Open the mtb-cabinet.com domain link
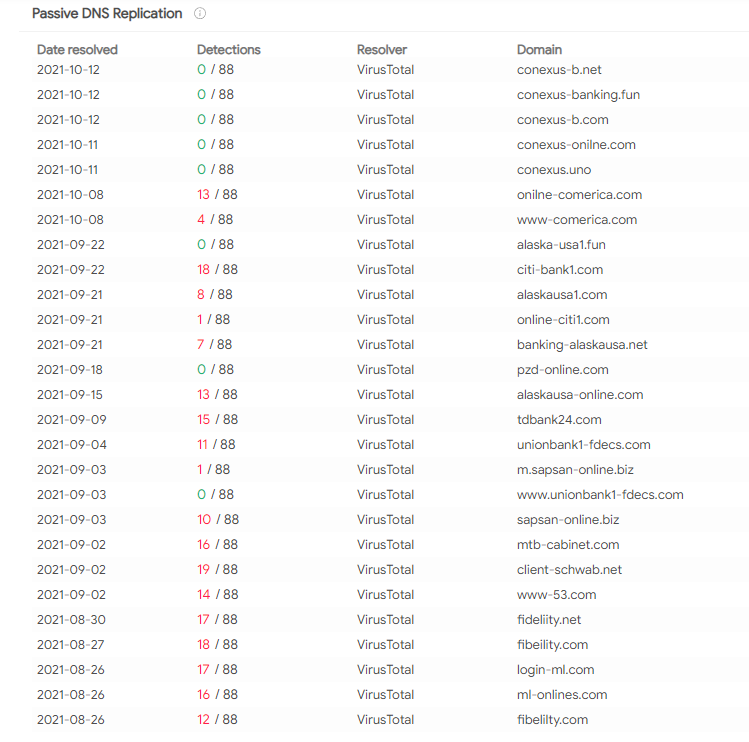The width and height of the screenshot is (749, 742). (x=568, y=545)
